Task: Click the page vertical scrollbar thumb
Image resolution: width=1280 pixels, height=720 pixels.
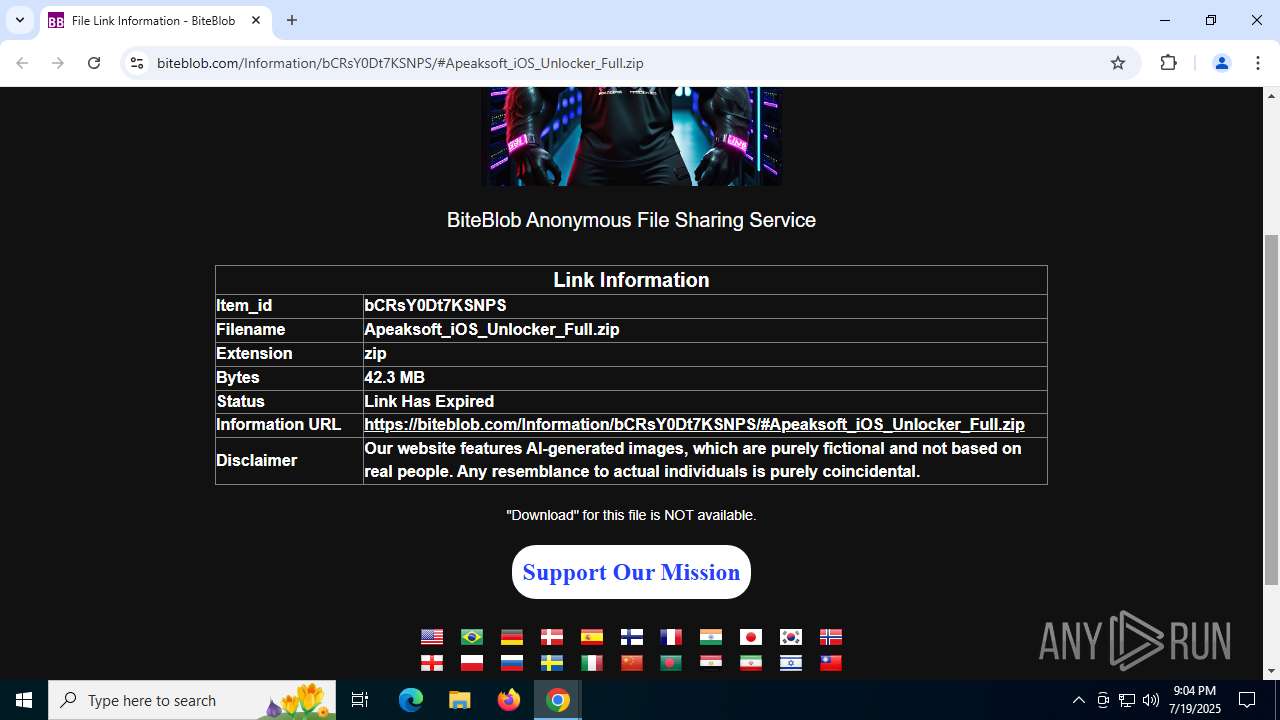Action: pos(1272,410)
